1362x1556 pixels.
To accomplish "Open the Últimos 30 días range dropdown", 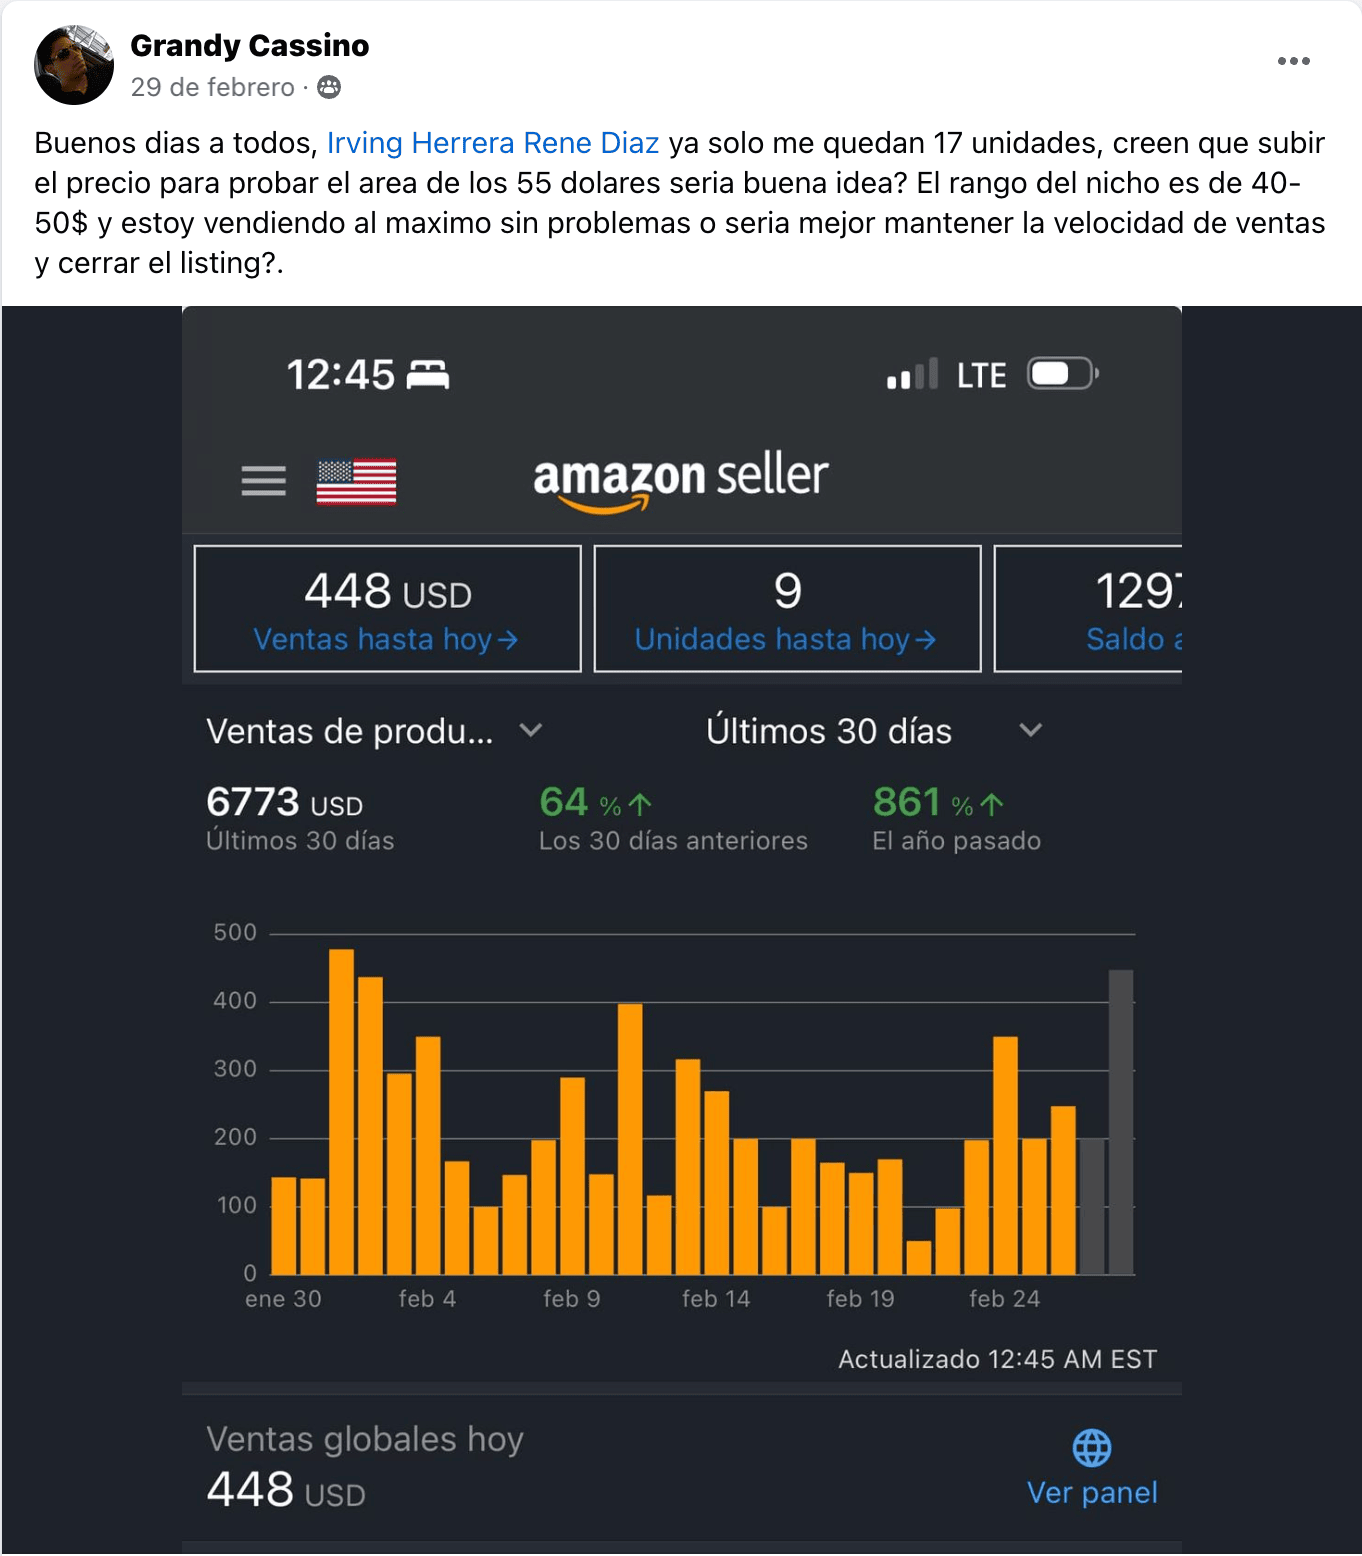I will pyautogui.click(x=1030, y=731).
